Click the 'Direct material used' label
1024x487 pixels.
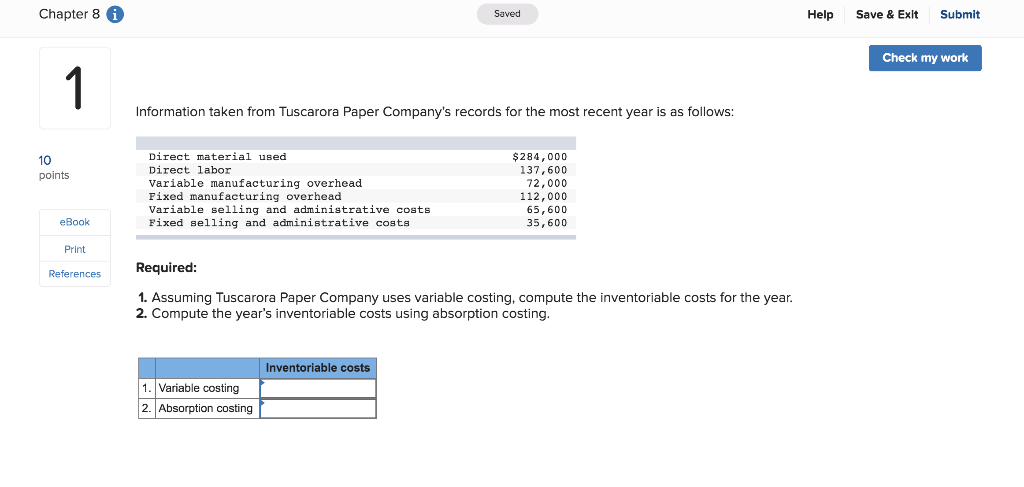(217, 157)
